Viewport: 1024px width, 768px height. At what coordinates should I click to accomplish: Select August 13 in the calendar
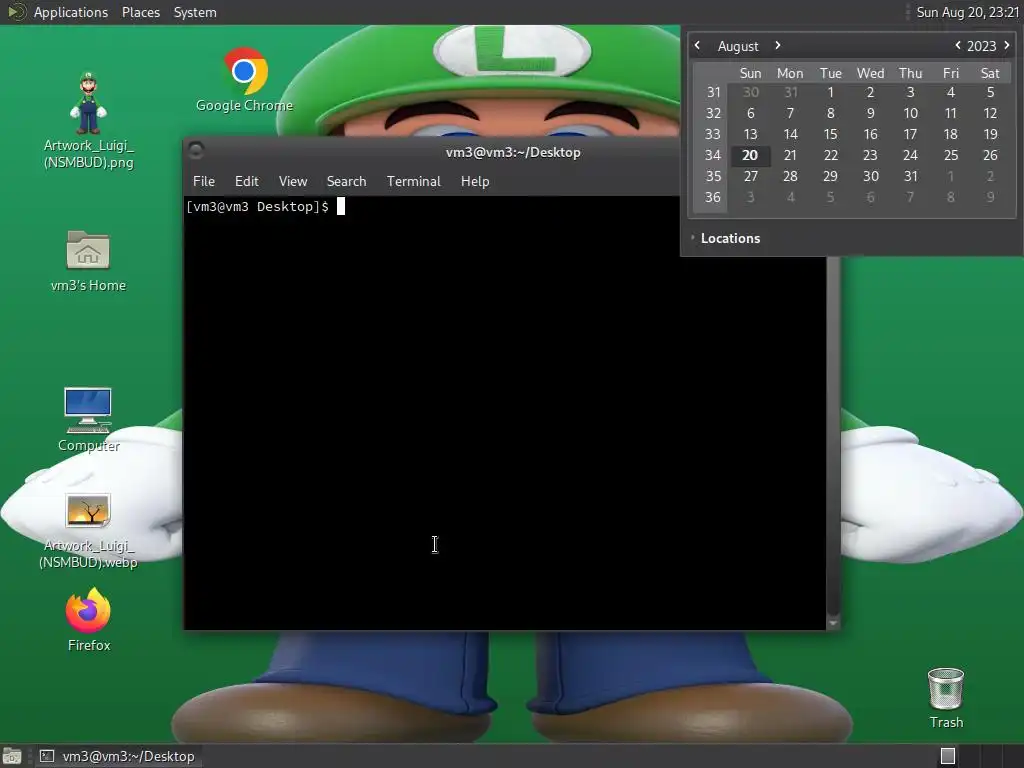[x=750, y=135]
